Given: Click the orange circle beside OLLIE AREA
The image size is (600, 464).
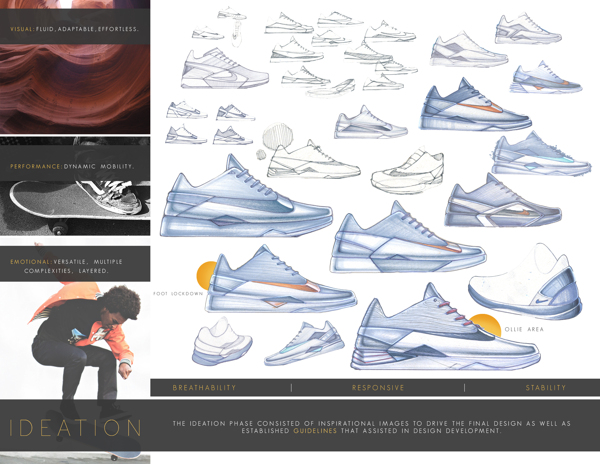Looking at the screenshot, I should click(x=487, y=324).
